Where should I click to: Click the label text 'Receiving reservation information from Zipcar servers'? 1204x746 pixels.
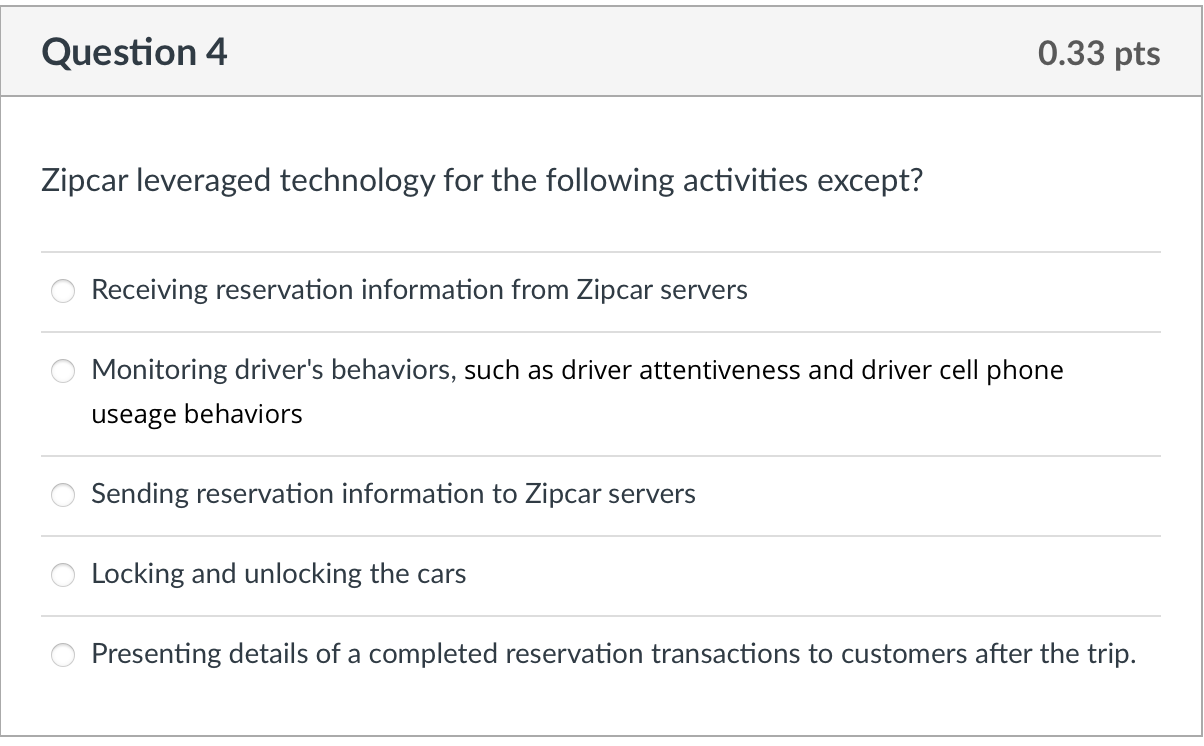[x=419, y=291]
